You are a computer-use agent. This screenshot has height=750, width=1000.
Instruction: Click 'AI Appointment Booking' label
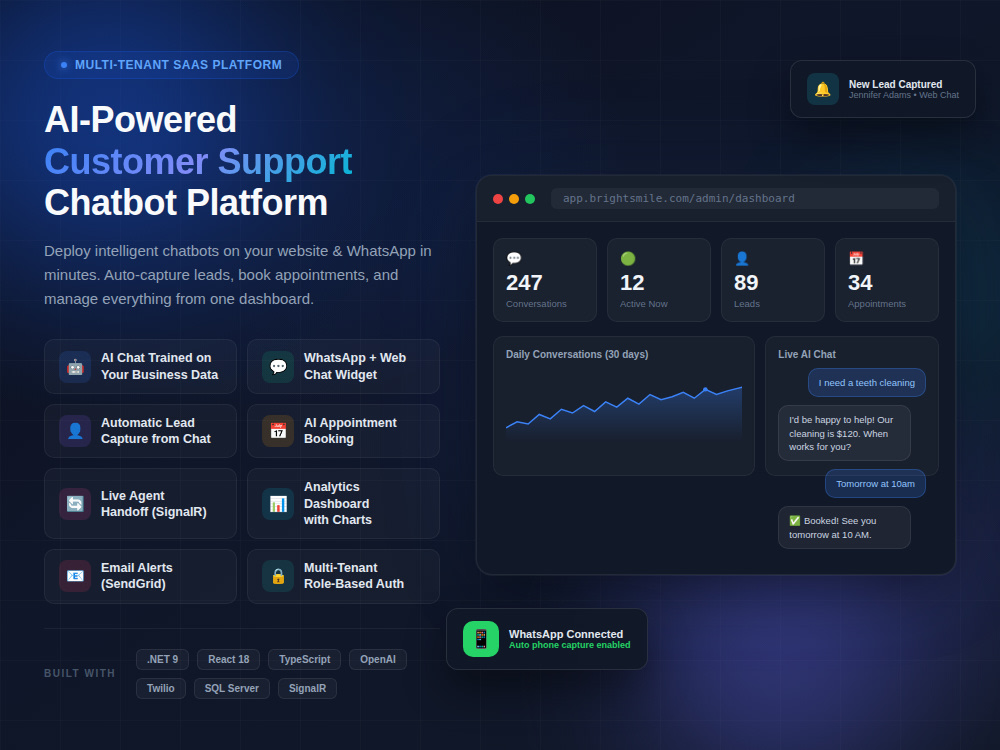(350, 430)
